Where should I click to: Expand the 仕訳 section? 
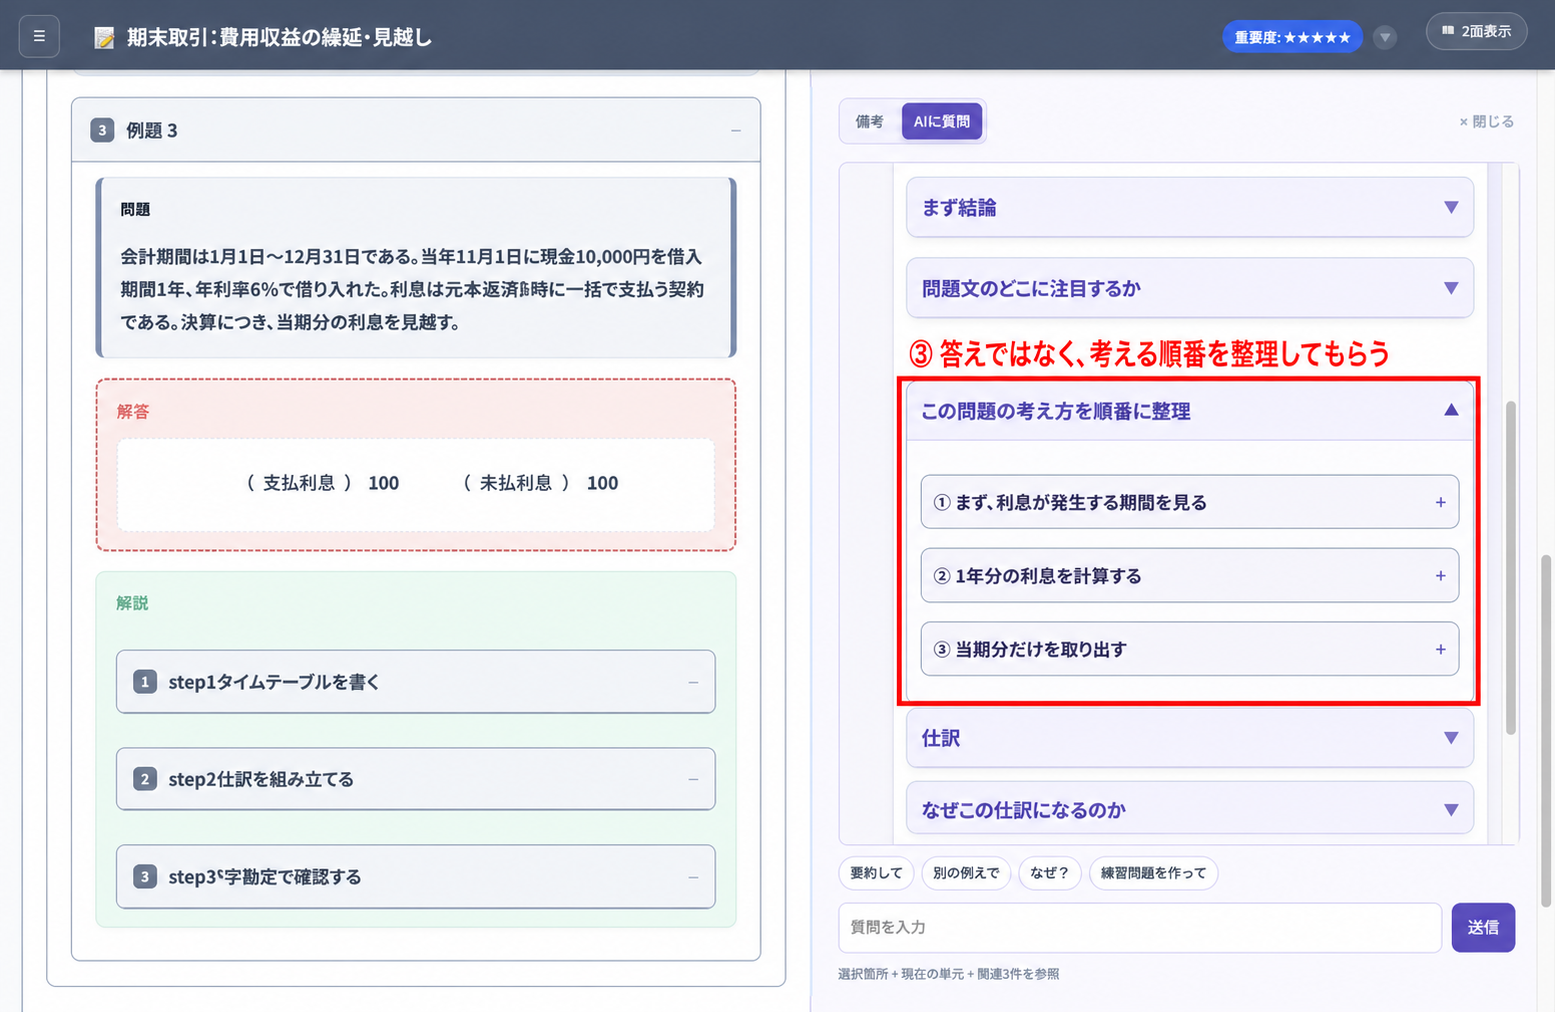tap(1189, 738)
